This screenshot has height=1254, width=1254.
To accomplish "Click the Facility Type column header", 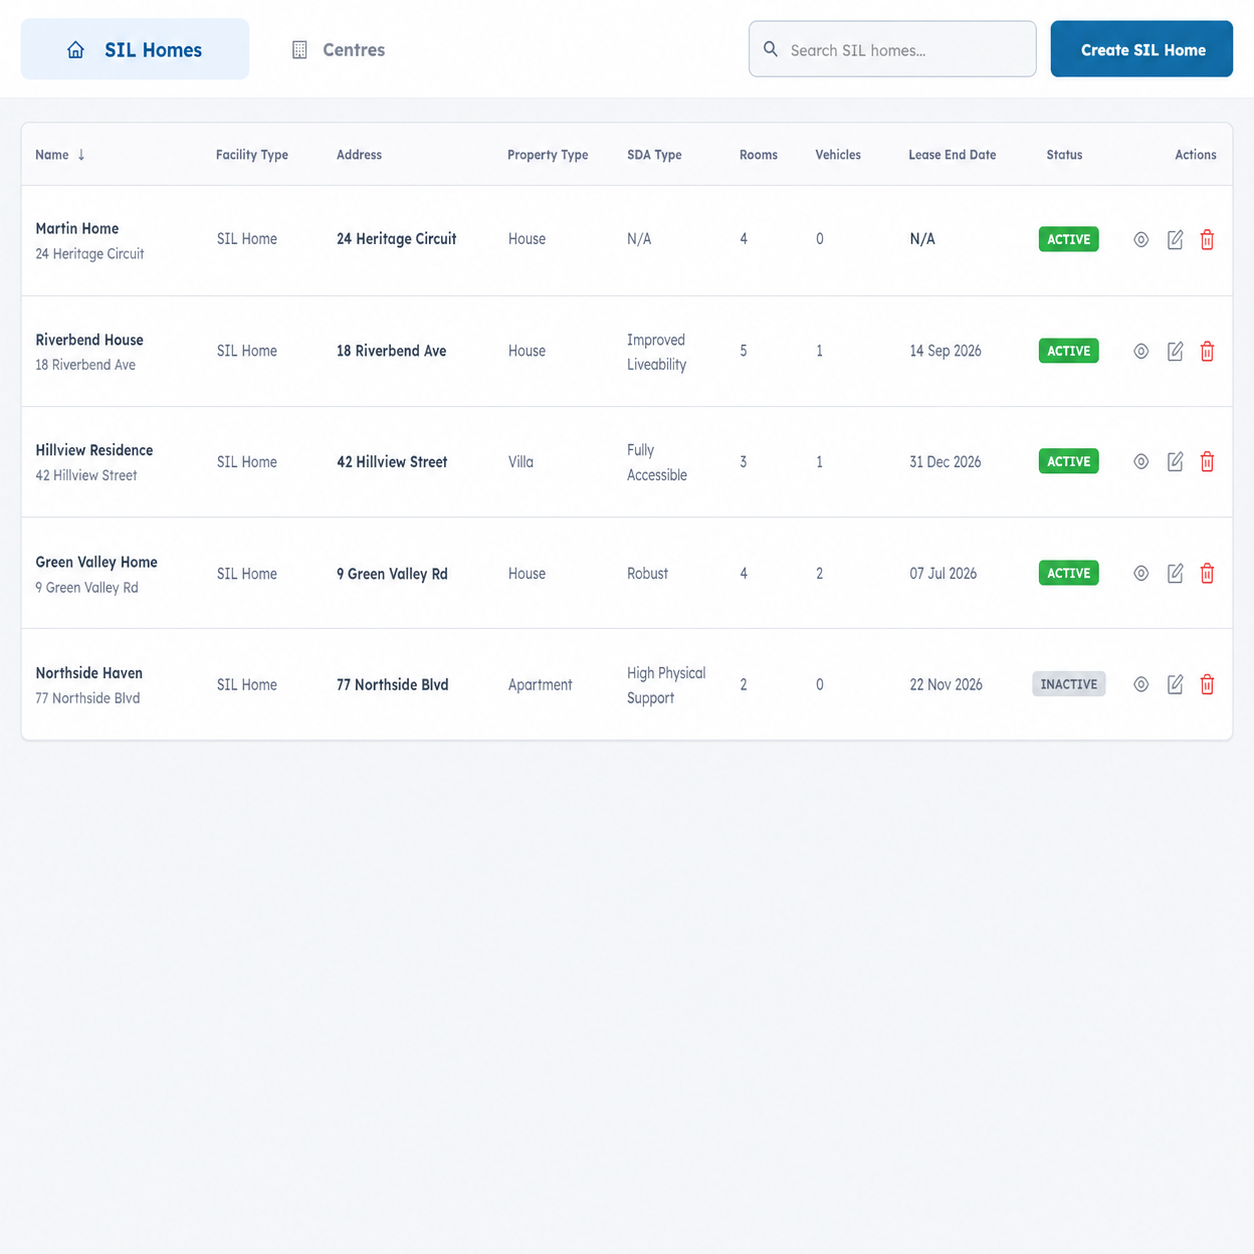I will 252,155.
